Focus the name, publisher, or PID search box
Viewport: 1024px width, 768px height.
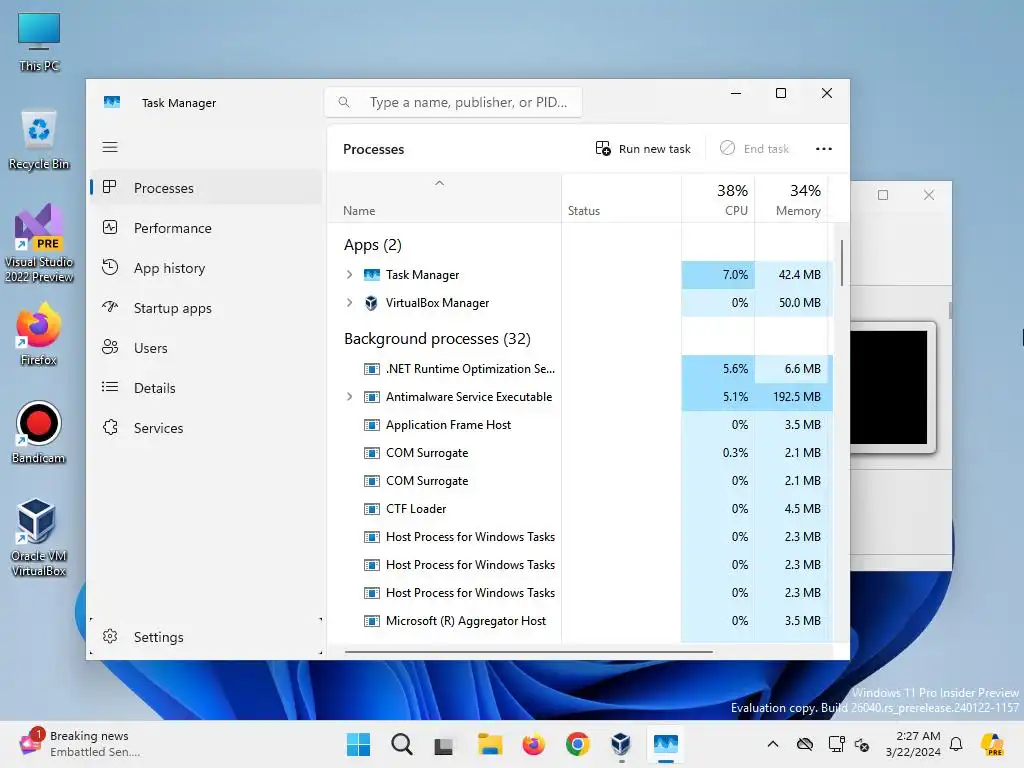tap(453, 103)
